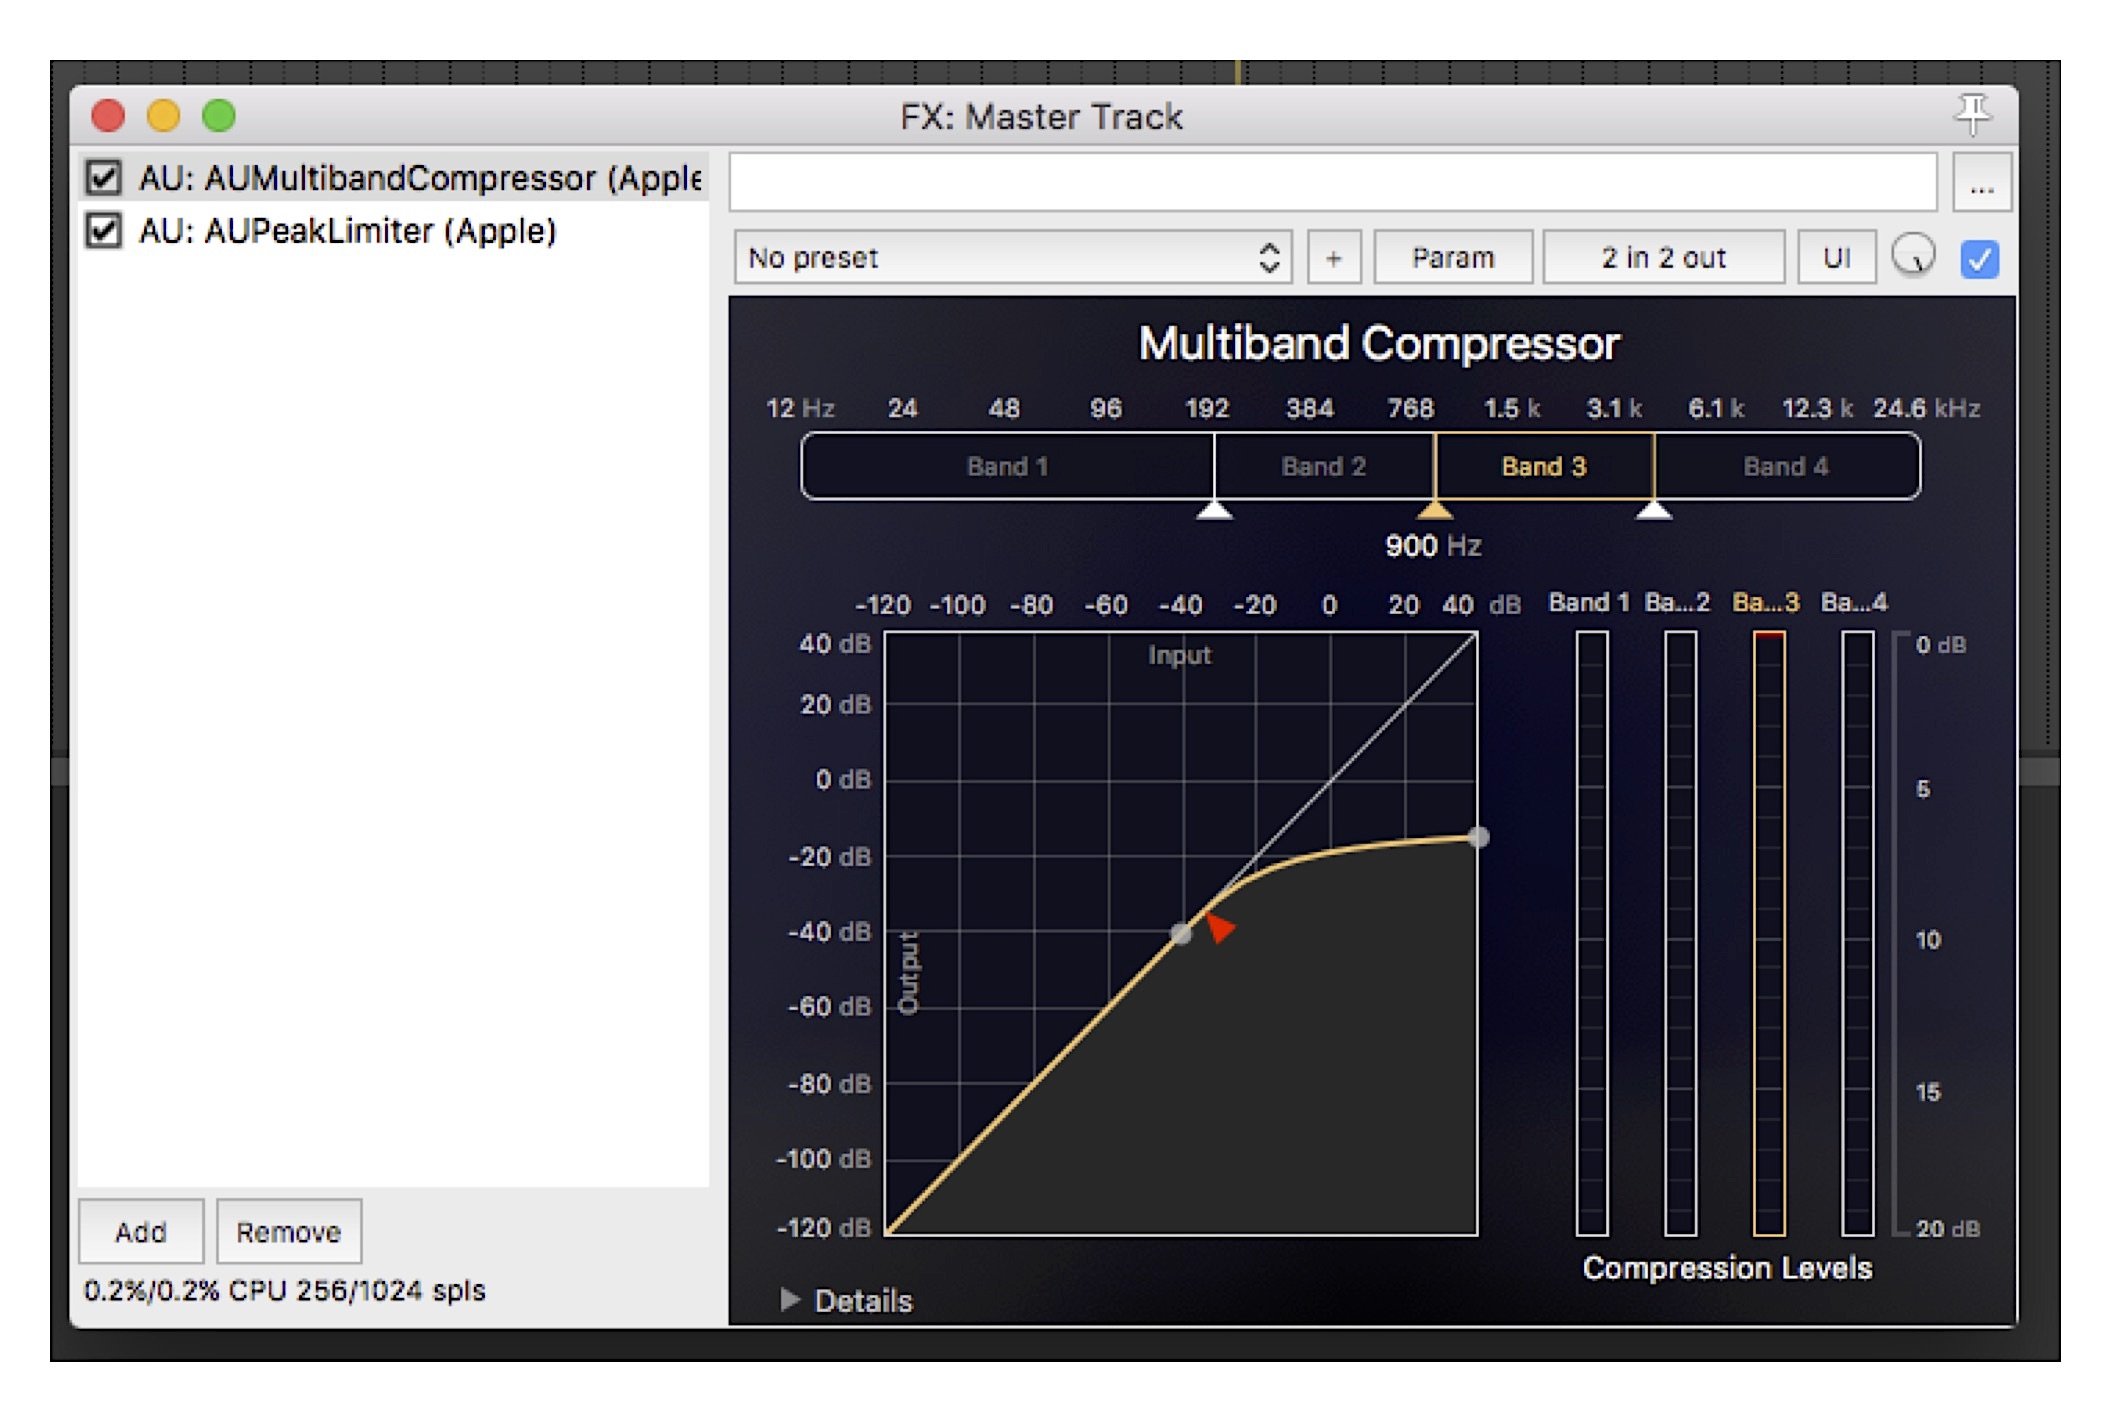Click the highlighted Ba...3 compression meter
Viewport: 2108px width, 1408px height.
[x=1768, y=933]
